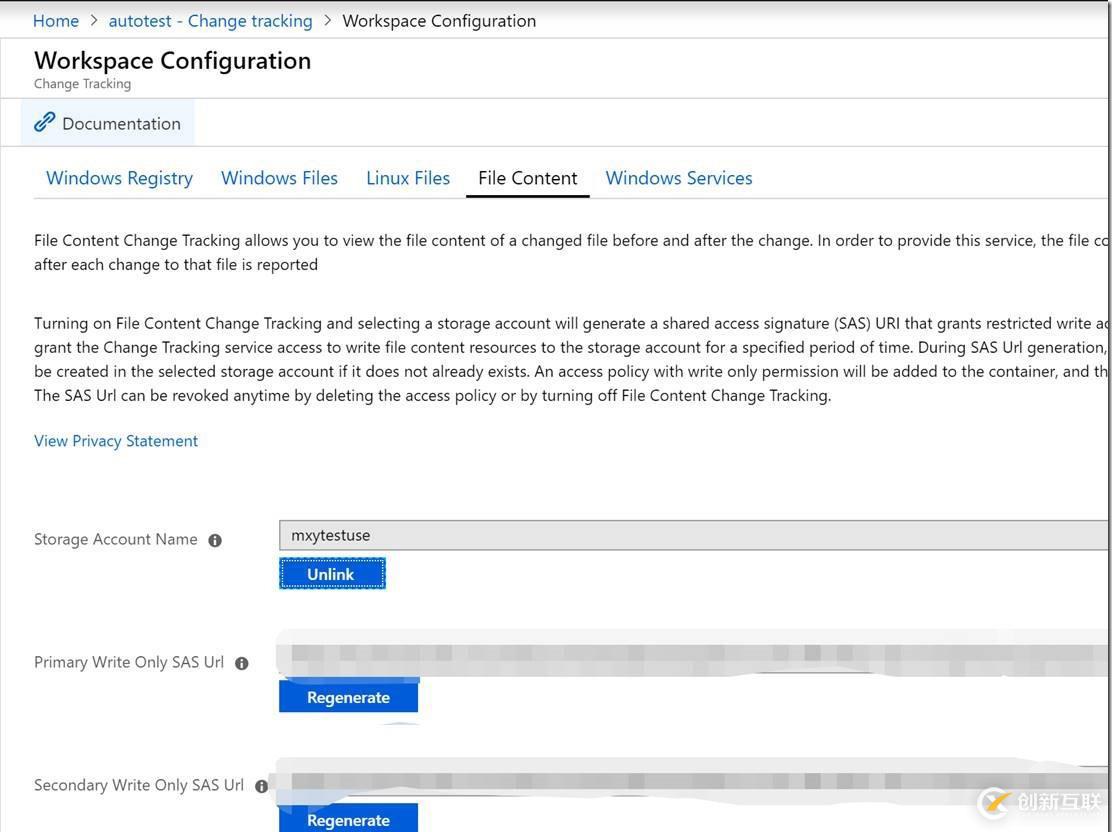Click the Secondary Write Only SAS Url field
Image resolution: width=1112 pixels, height=832 pixels.
coord(690,779)
